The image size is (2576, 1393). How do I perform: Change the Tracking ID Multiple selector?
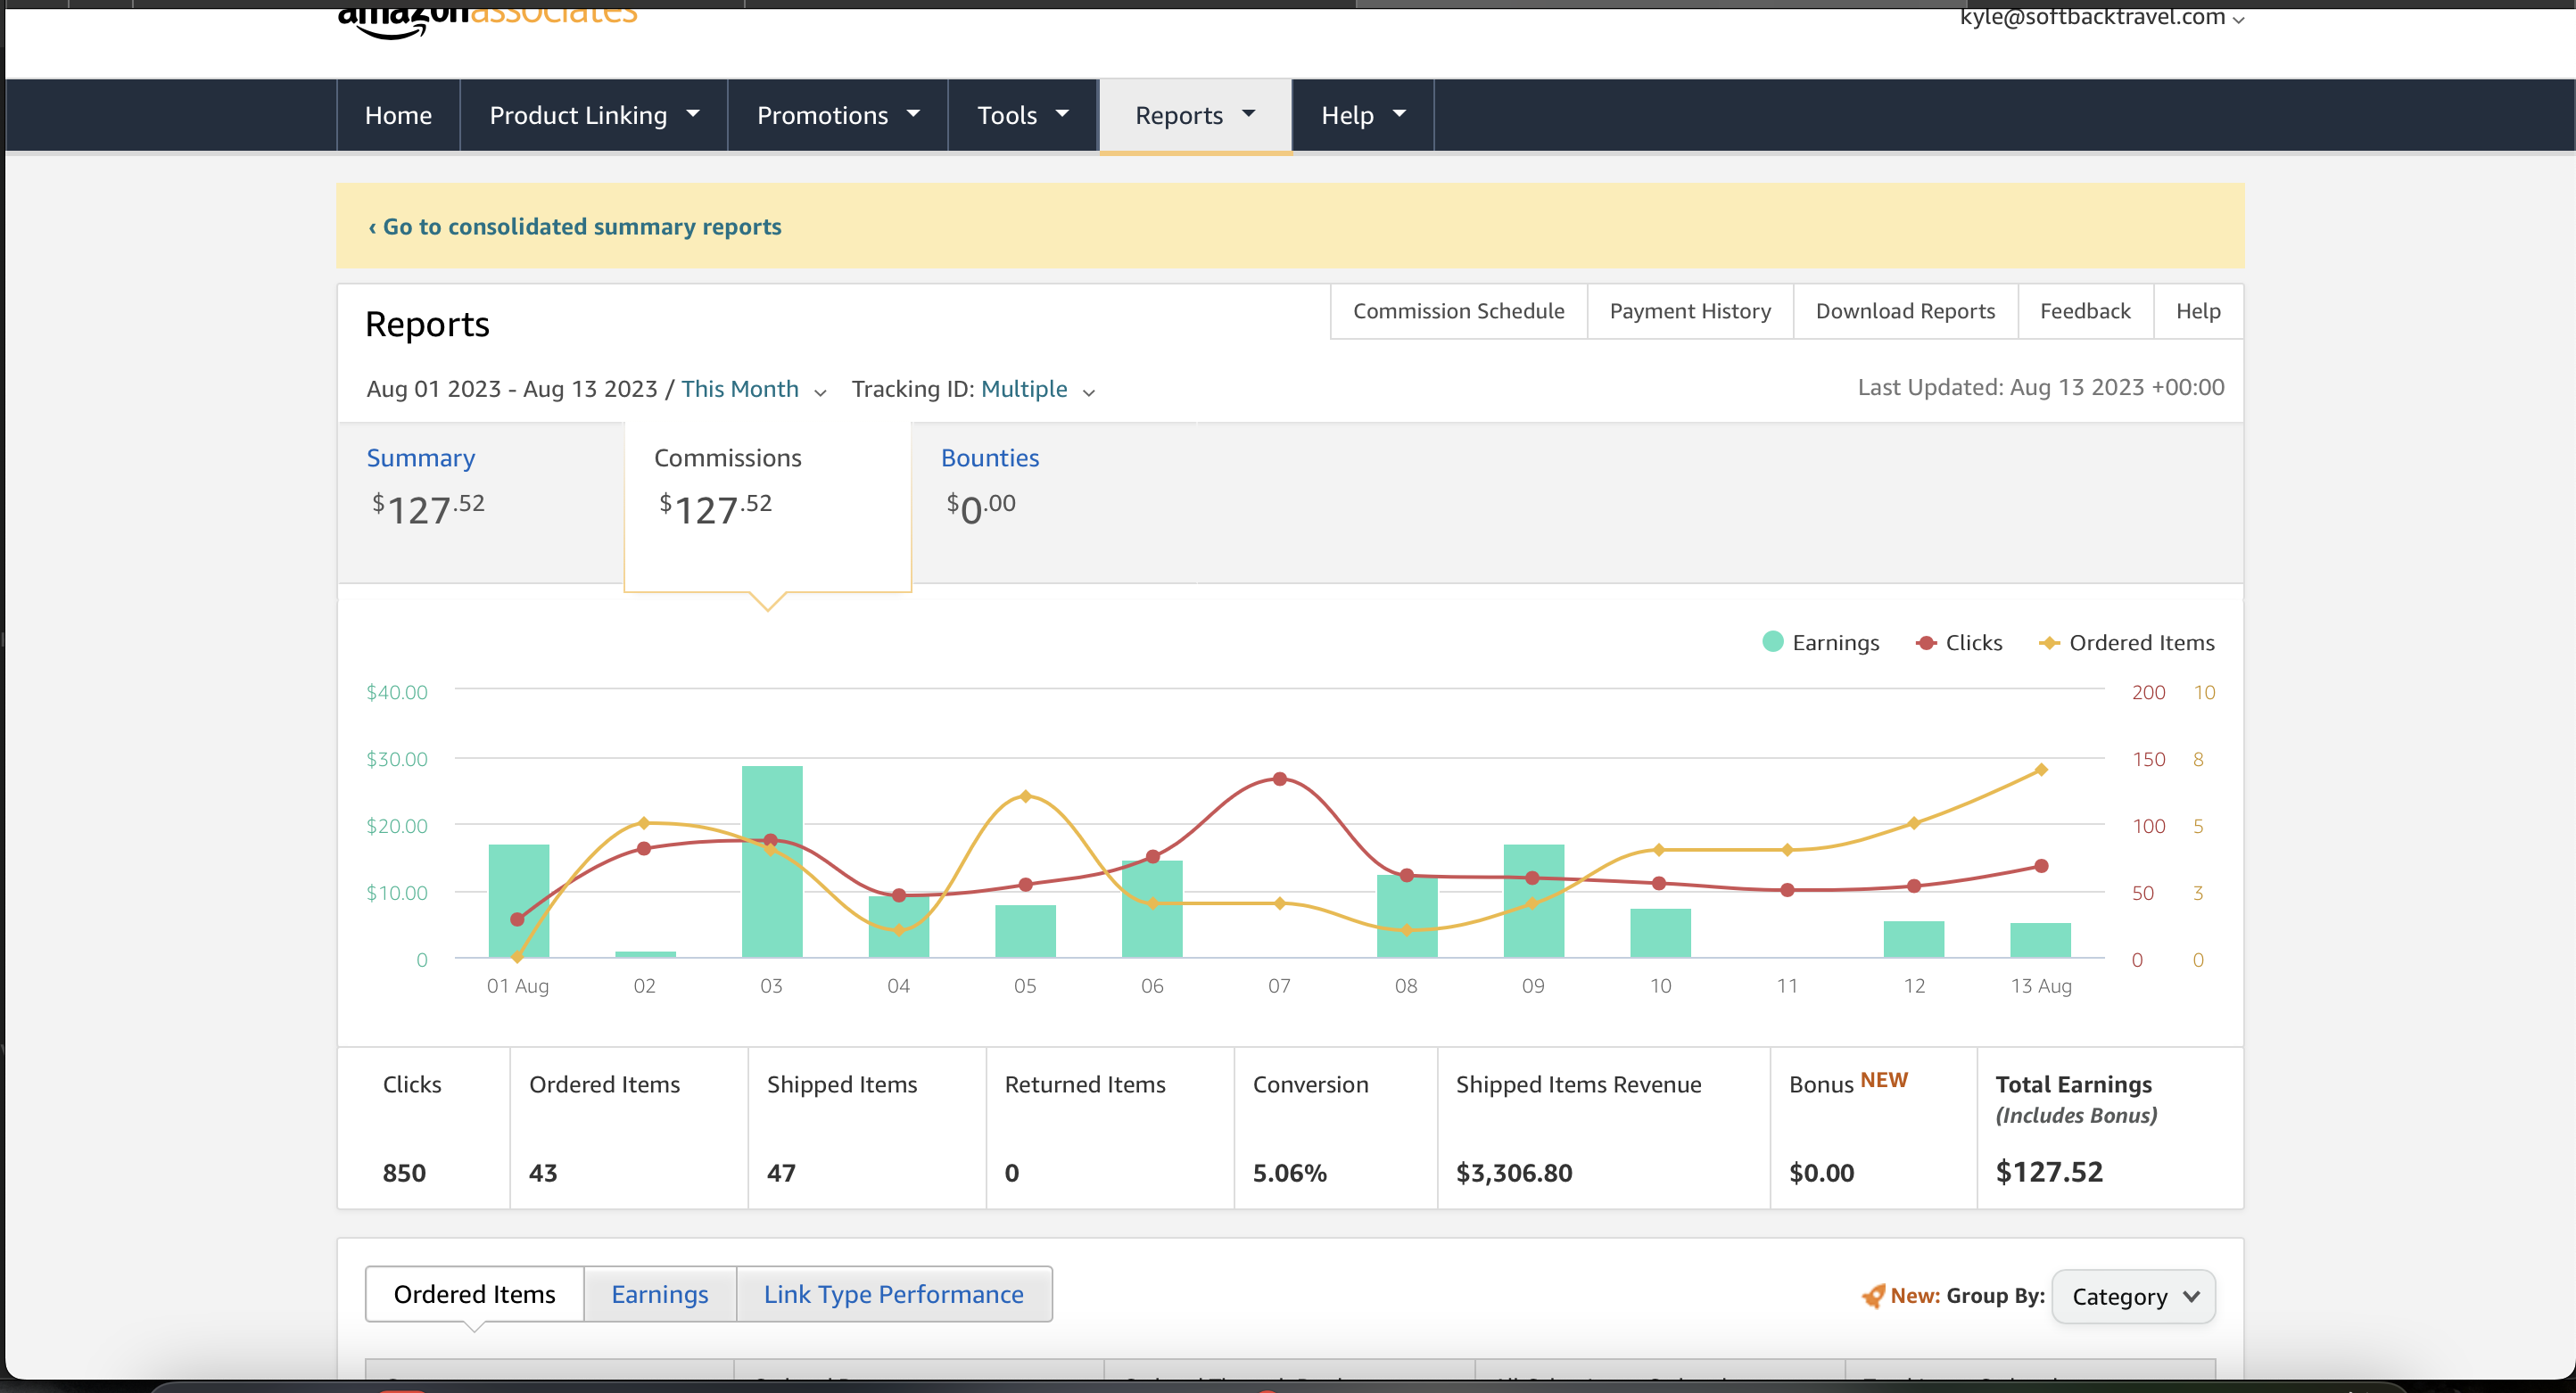pos(1037,389)
